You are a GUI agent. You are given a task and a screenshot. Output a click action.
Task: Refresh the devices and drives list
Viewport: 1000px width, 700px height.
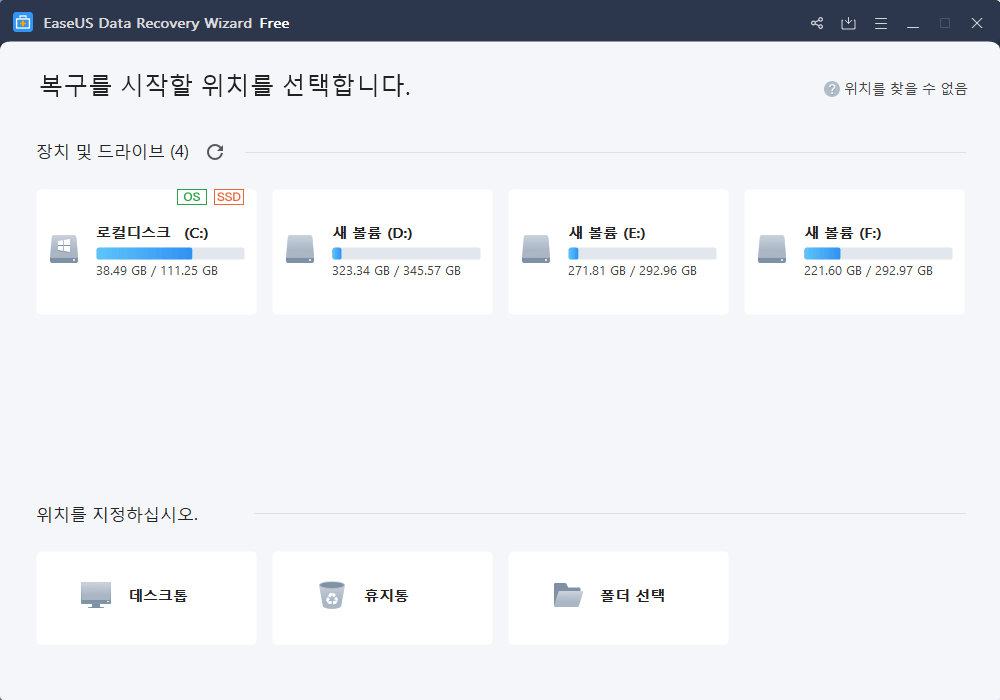tap(215, 152)
